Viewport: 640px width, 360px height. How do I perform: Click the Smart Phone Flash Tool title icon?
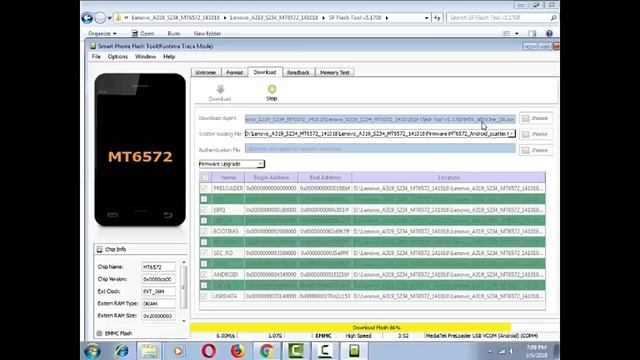click(93, 46)
